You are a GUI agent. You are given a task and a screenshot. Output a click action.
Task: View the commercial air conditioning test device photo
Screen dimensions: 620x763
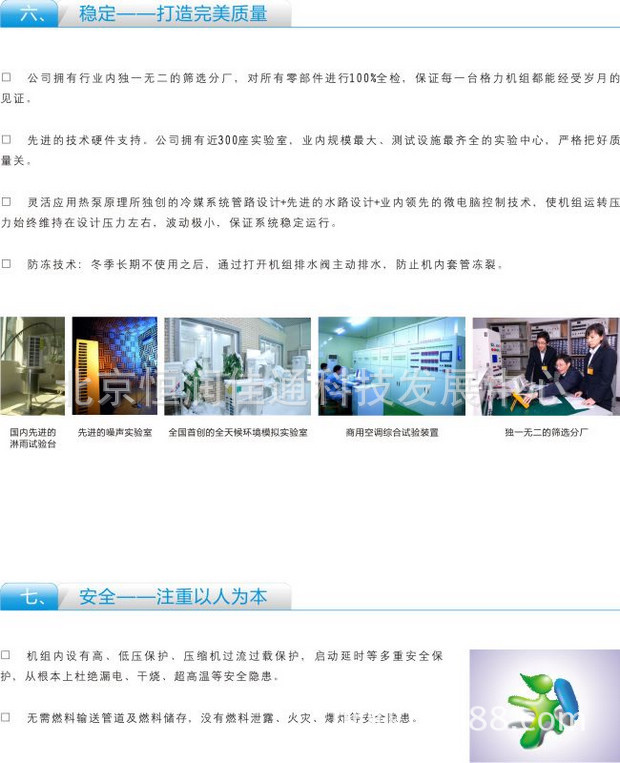coord(391,367)
